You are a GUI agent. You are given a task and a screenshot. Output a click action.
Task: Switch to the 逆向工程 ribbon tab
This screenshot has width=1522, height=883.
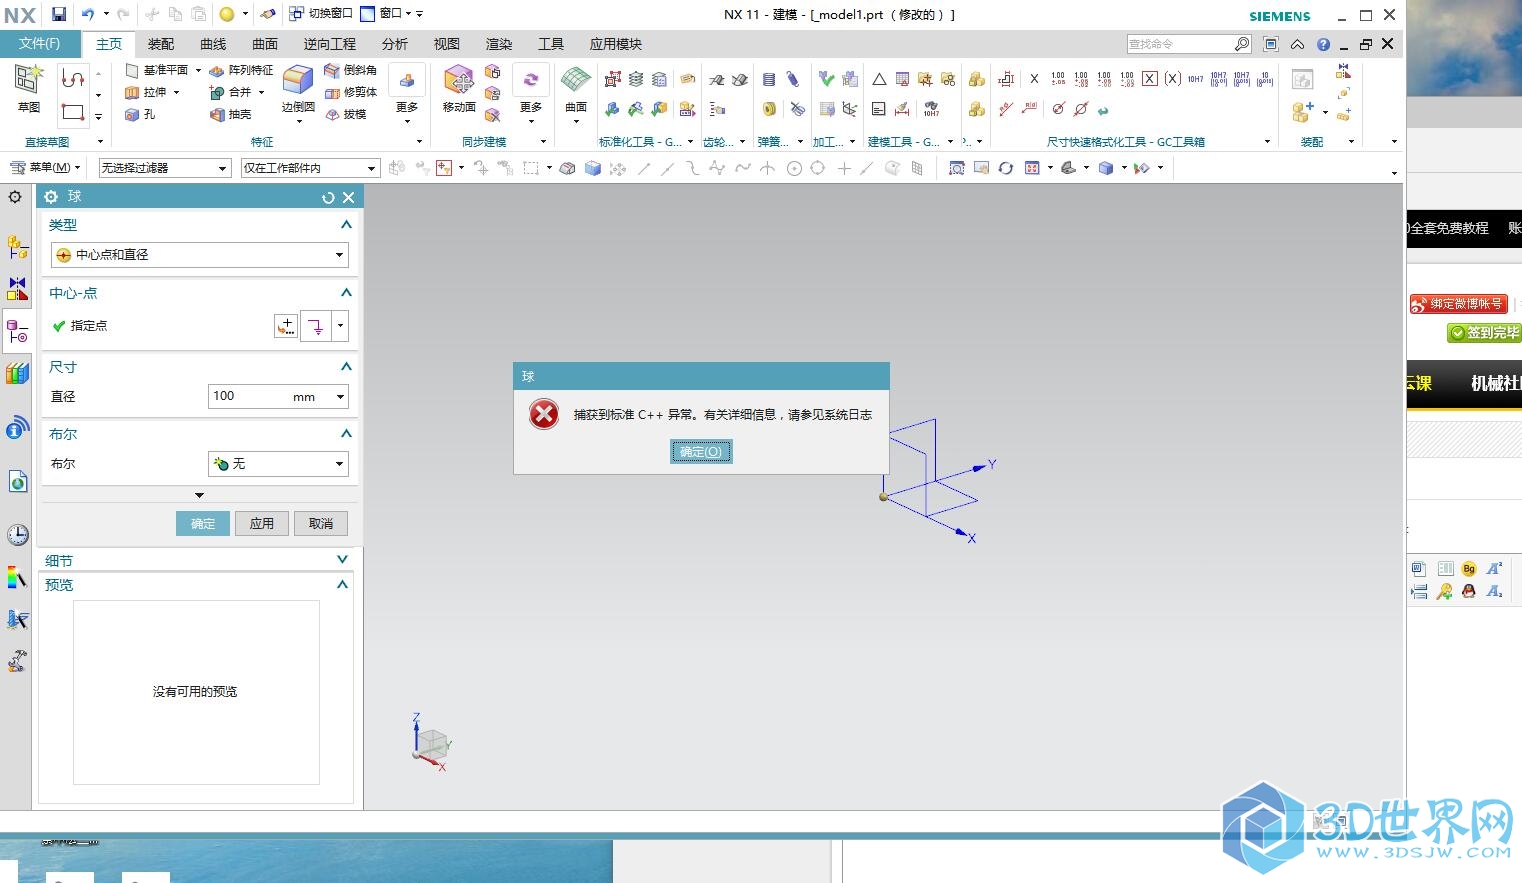pos(330,44)
